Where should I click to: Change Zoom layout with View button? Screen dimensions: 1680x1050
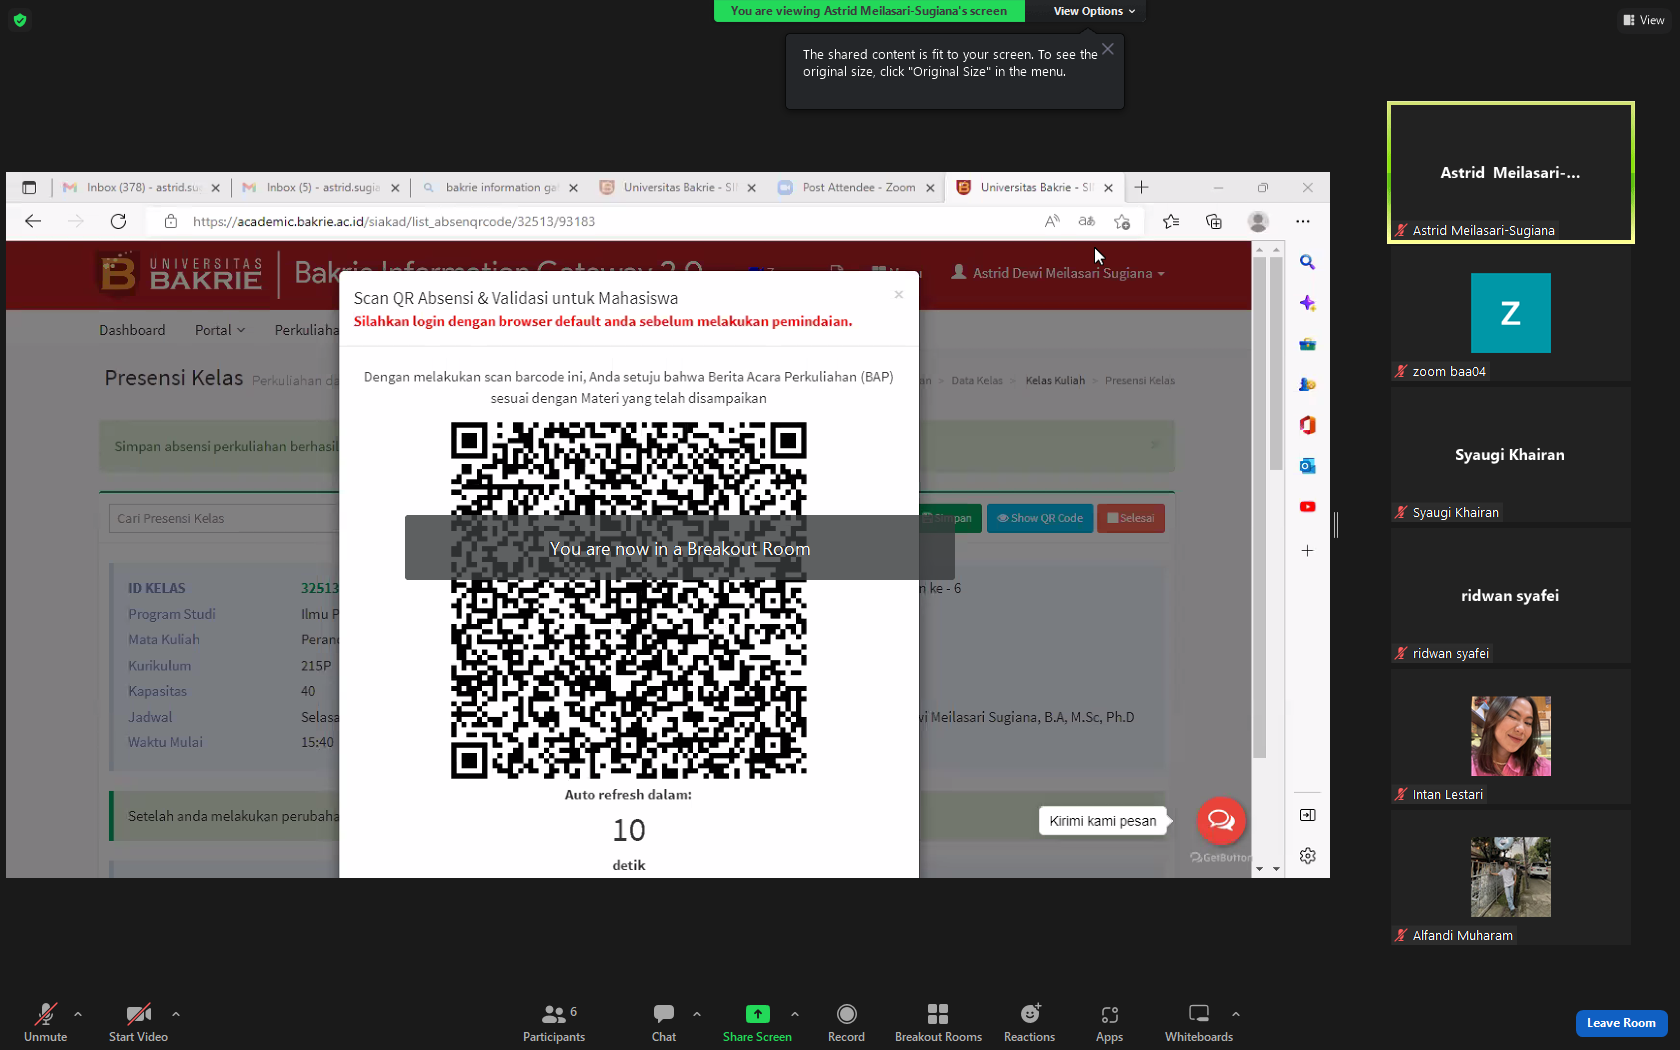pyautogui.click(x=1644, y=20)
